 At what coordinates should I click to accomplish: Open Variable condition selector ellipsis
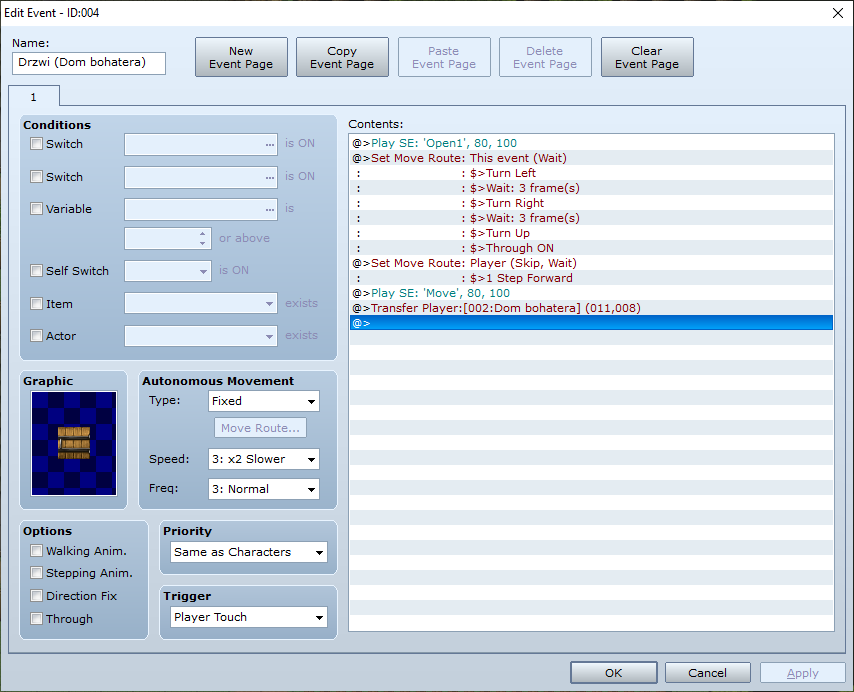pos(270,210)
